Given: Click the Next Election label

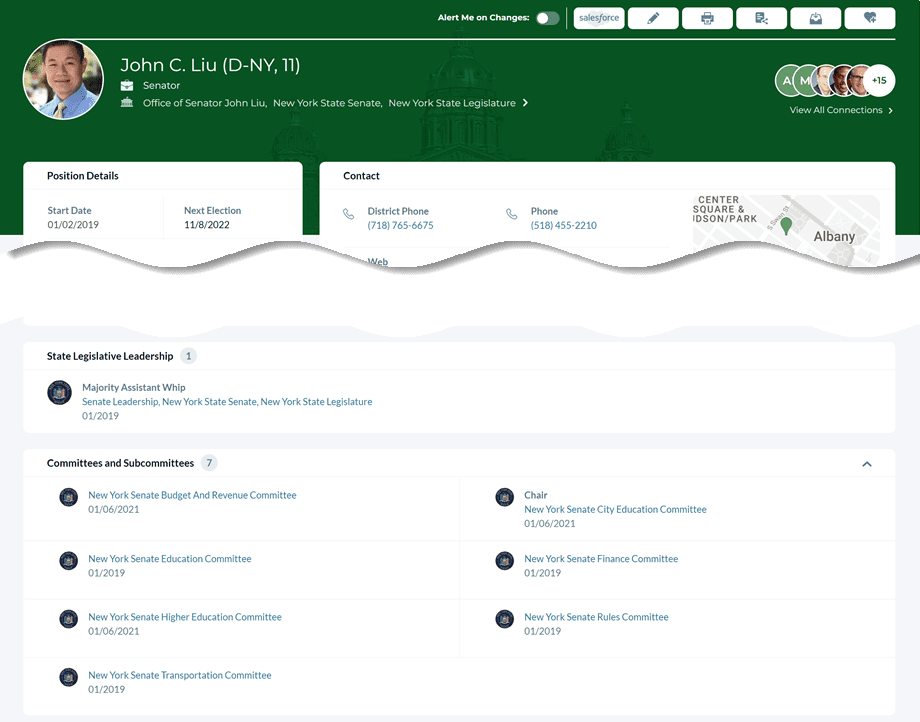Looking at the screenshot, I should pos(212,211).
